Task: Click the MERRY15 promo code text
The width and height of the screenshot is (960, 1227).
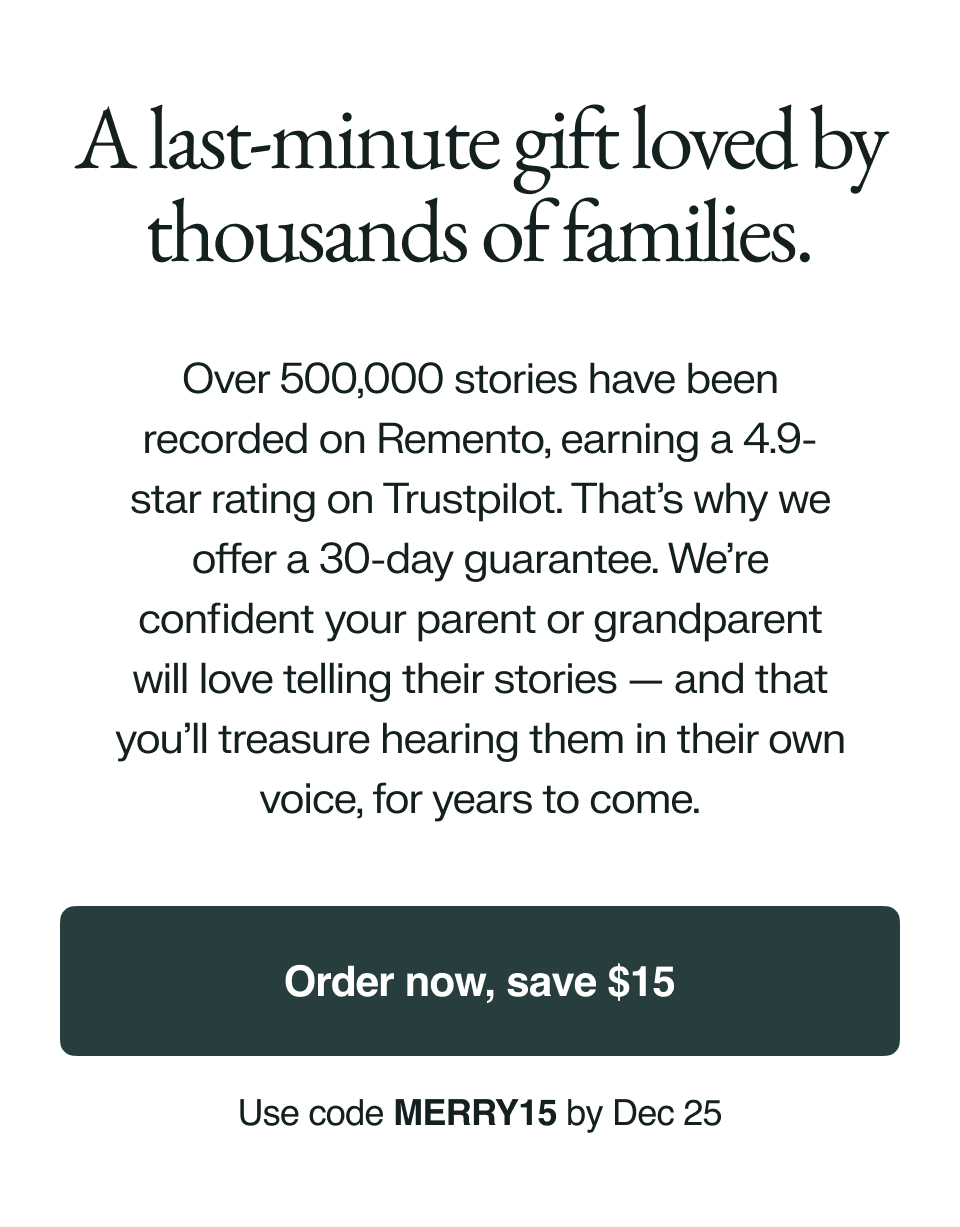Action: [x=475, y=1113]
